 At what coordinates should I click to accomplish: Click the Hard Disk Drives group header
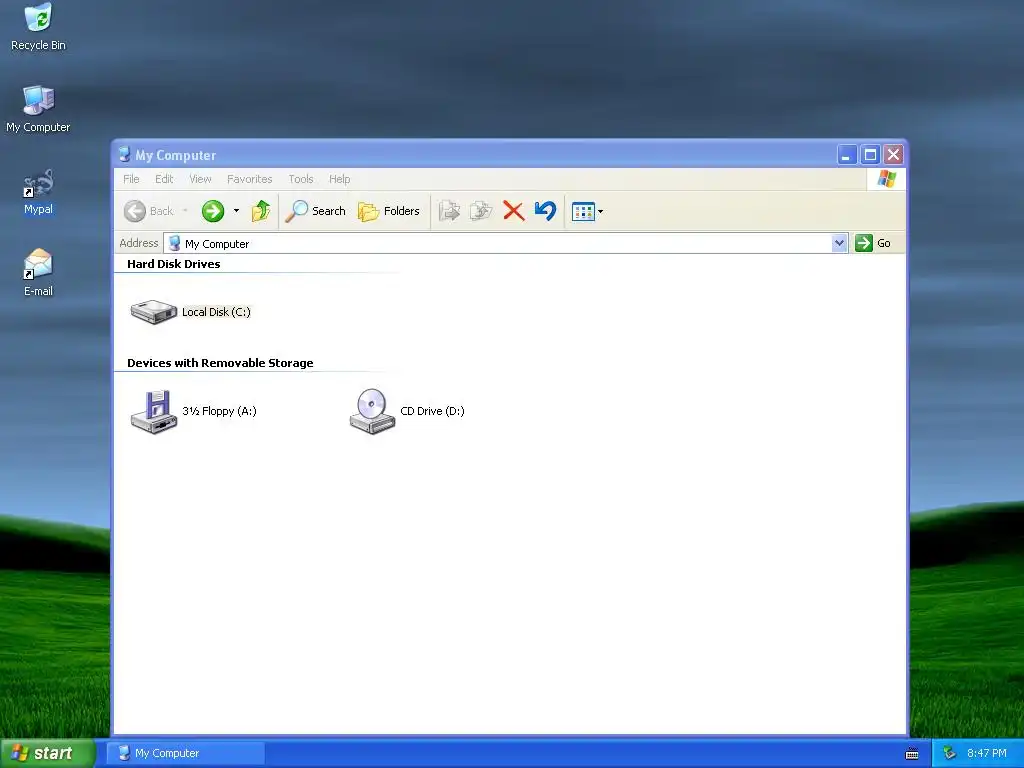(x=174, y=264)
